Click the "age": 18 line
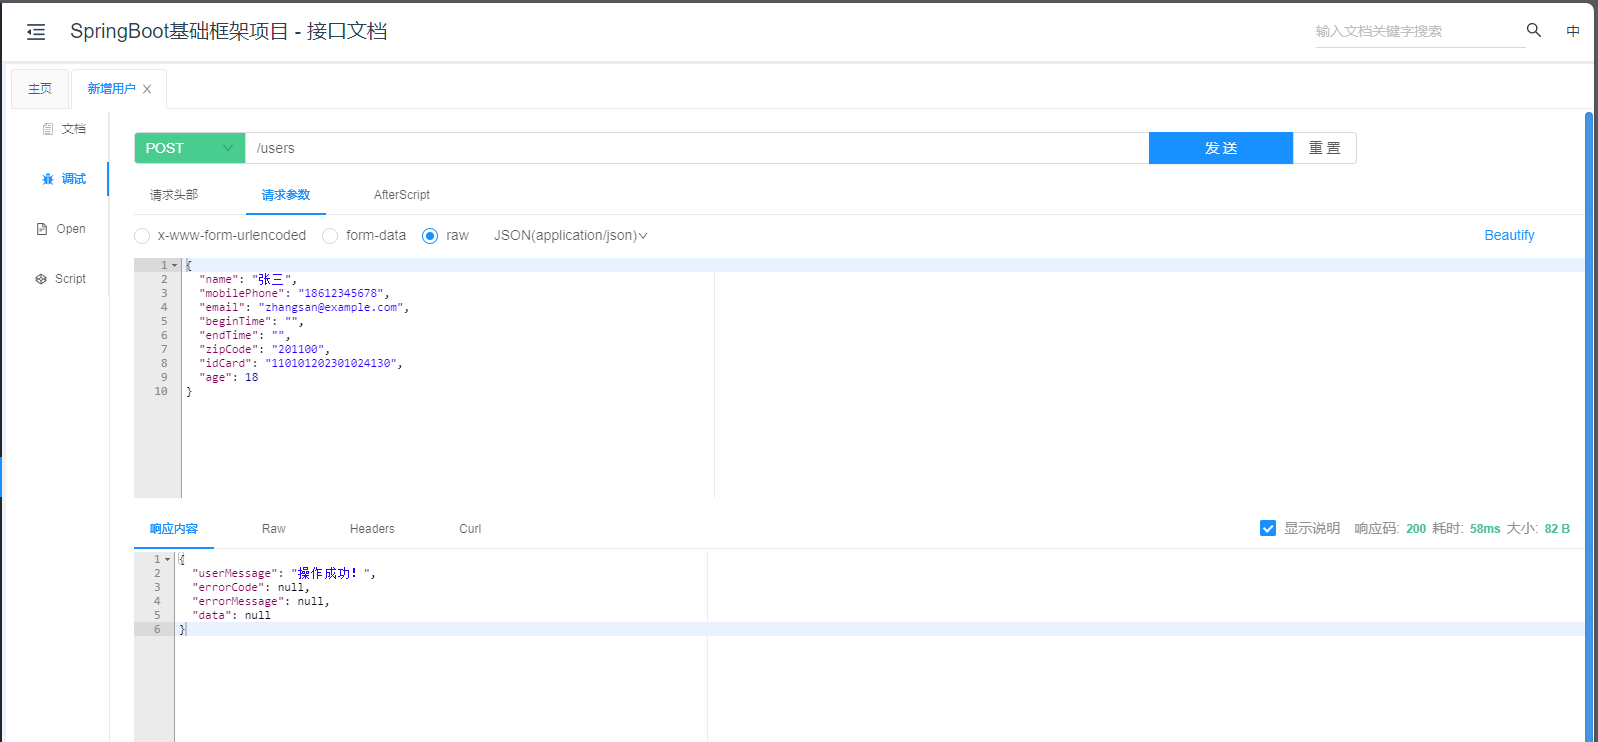This screenshot has width=1598, height=742. [x=228, y=377]
